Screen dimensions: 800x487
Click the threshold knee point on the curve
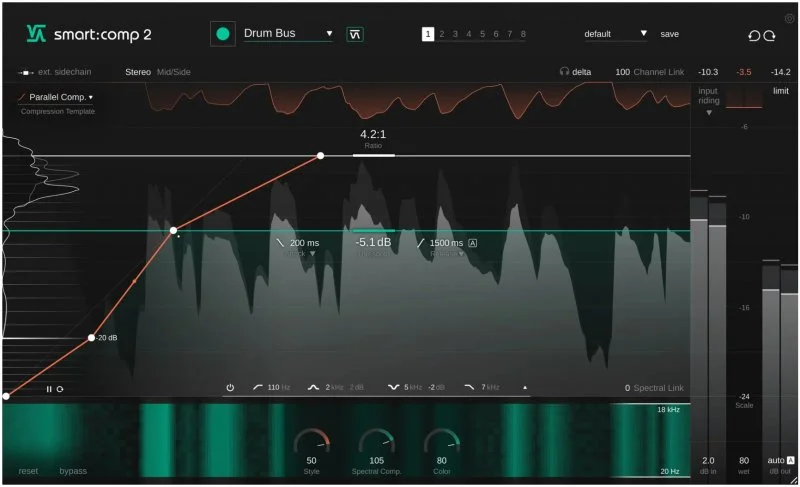[173, 230]
